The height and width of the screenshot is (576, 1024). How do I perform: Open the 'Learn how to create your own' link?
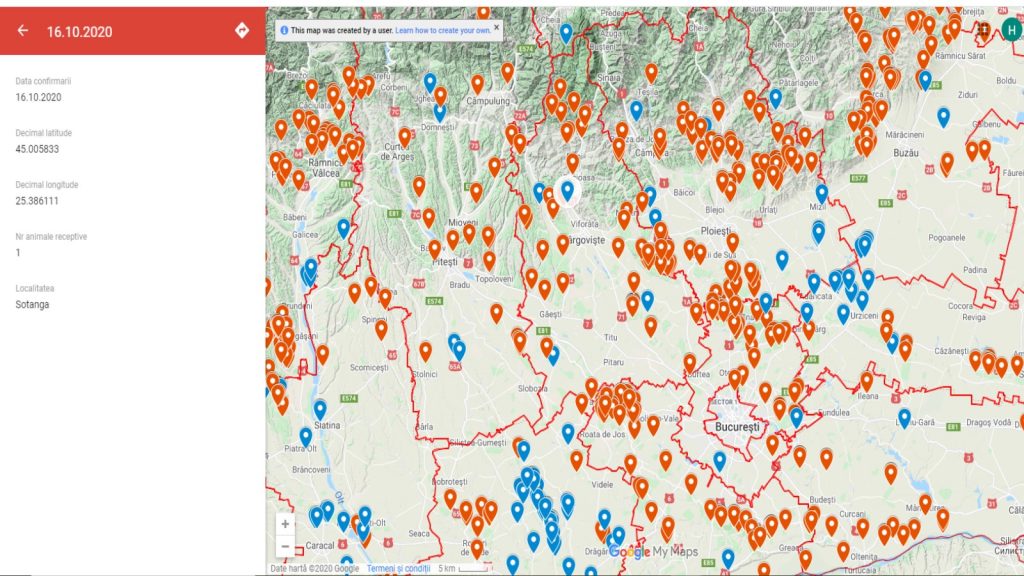(x=442, y=31)
